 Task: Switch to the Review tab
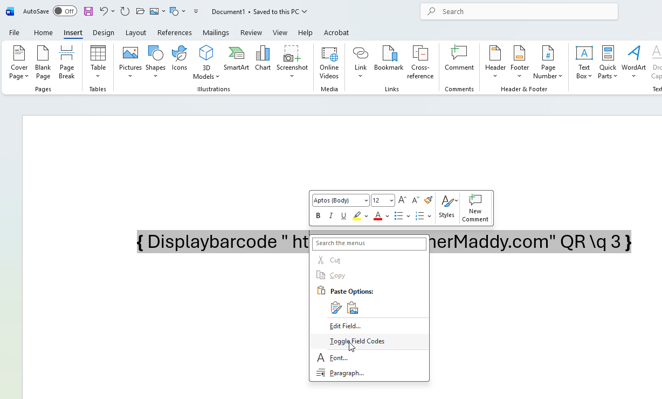(251, 33)
